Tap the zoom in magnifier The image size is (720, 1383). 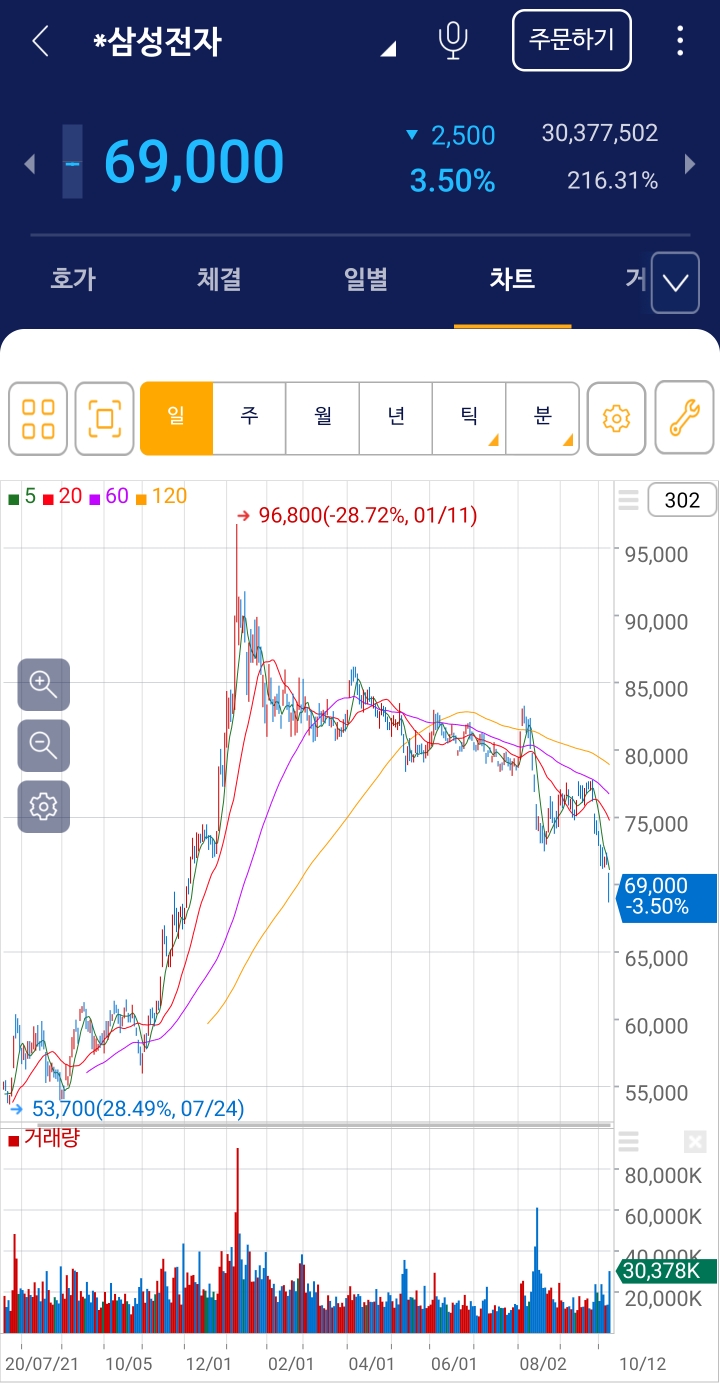[44, 684]
